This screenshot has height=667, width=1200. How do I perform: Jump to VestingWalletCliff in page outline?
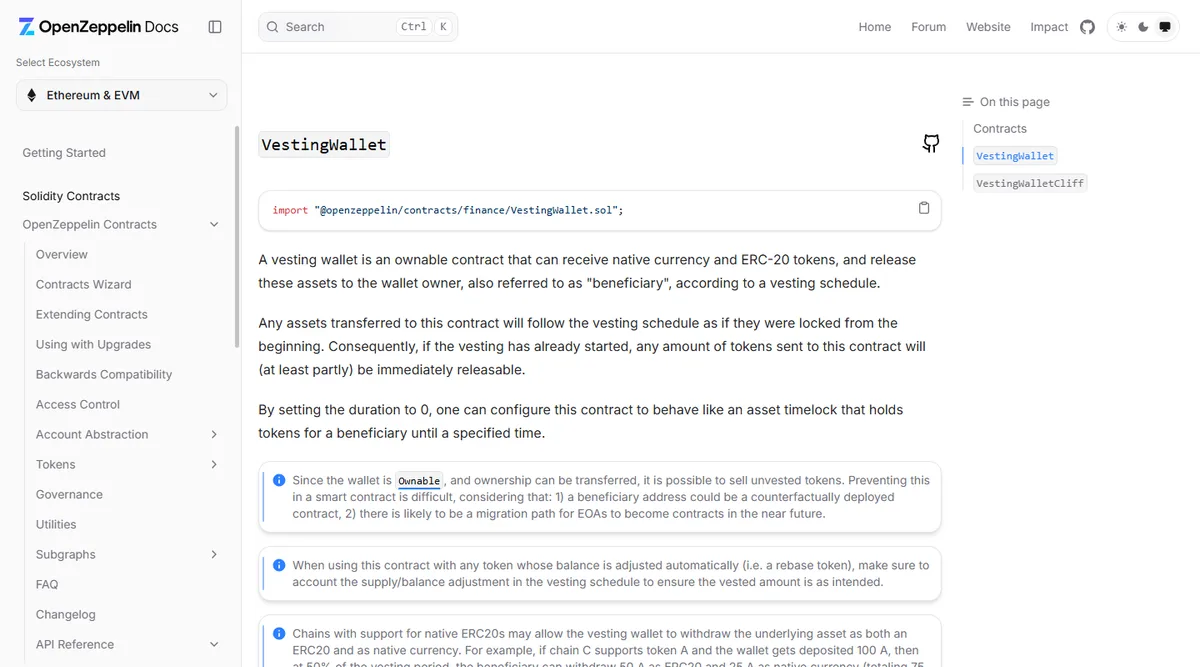click(x=1030, y=183)
